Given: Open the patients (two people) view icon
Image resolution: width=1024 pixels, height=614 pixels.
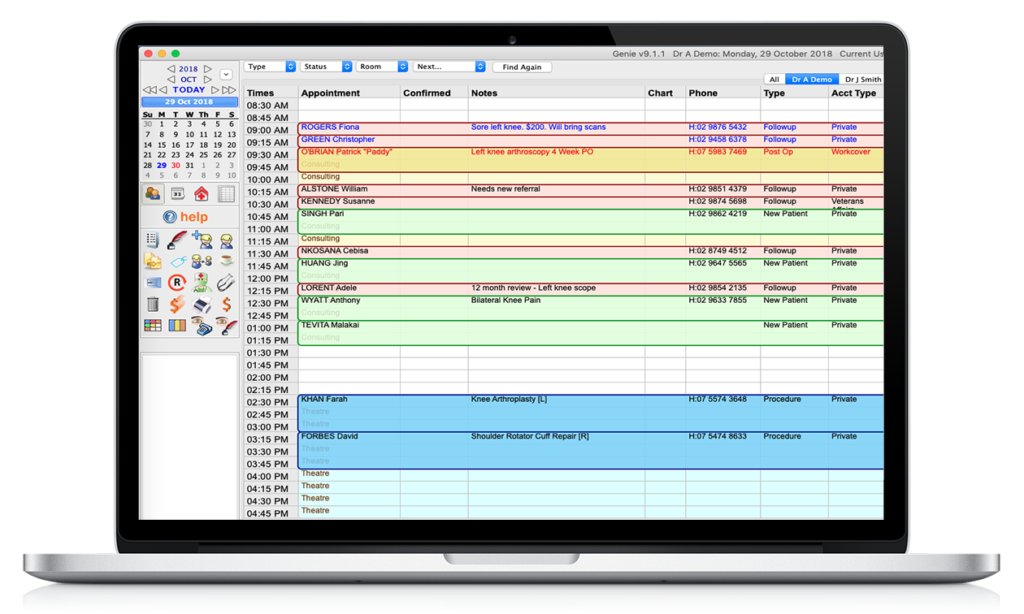Looking at the screenshot, I should point(153,194).
